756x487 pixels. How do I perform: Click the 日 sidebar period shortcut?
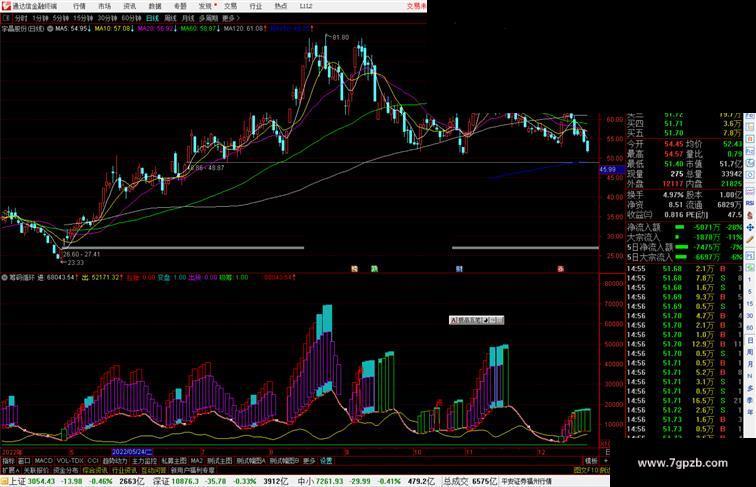click(750, 340)
